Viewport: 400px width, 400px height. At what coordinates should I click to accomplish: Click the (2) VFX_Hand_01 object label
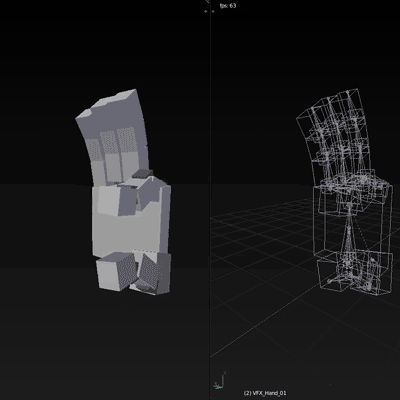click(x=265, y=393)
